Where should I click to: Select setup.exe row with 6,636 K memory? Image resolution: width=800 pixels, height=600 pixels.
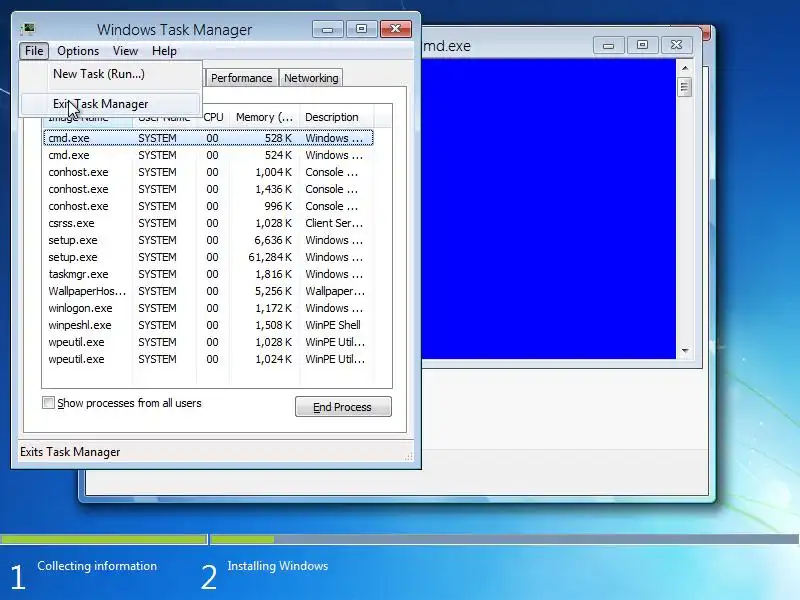click(209, 240)
